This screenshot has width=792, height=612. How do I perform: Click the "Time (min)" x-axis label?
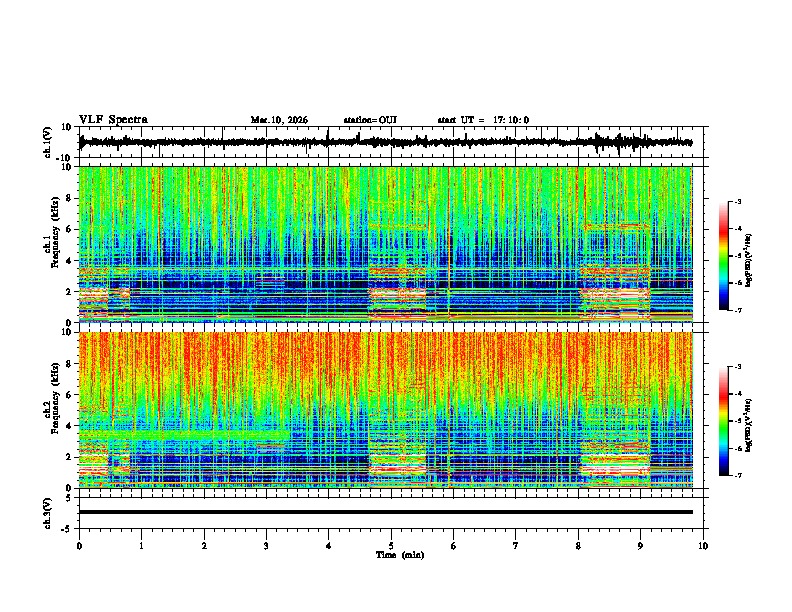coord(400,555)
